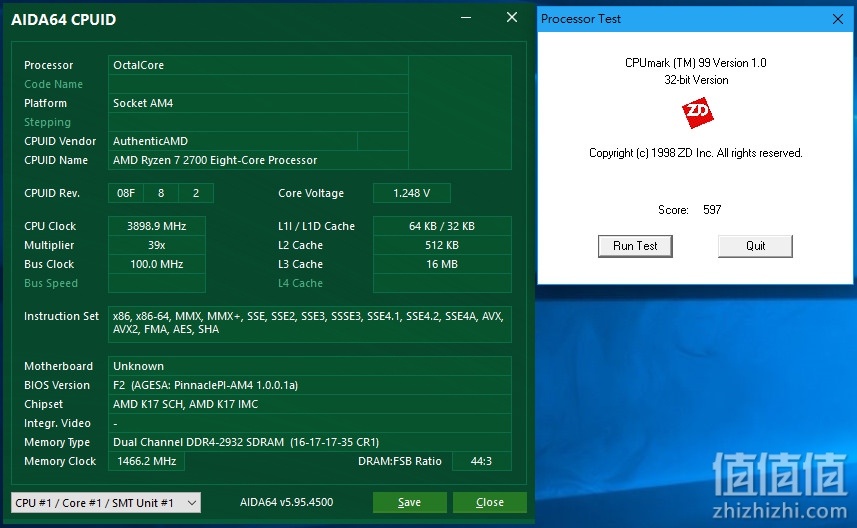Click the CPUmark 99 Version 1.0 title text
The height and width of the screenshot is (528, 857).
point(696,63)
